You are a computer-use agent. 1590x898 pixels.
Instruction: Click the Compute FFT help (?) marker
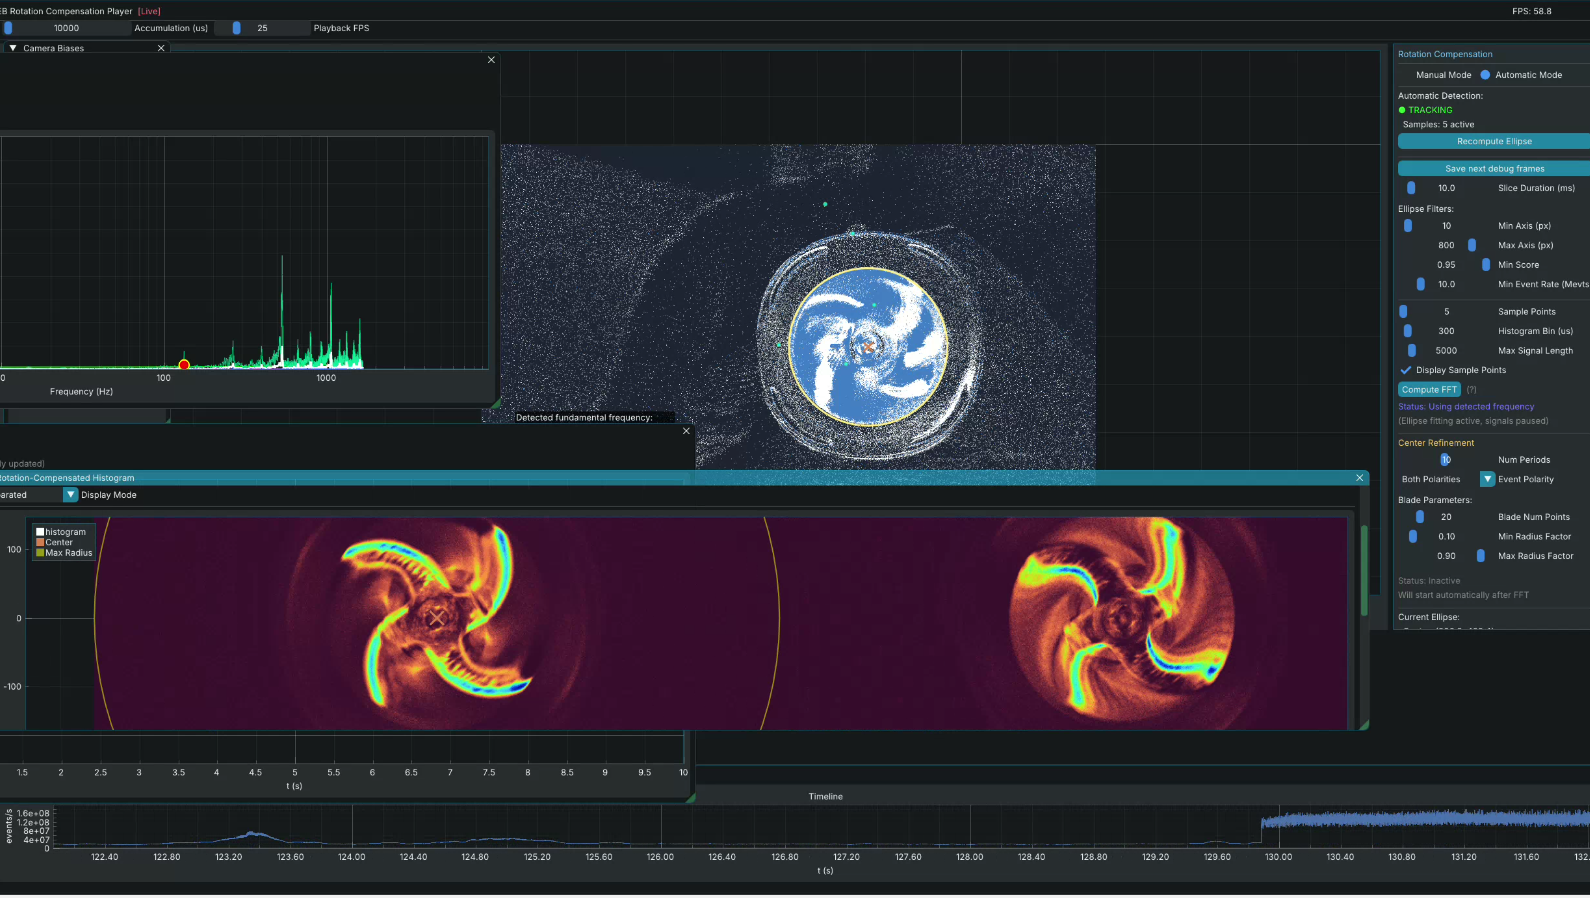1471,390
